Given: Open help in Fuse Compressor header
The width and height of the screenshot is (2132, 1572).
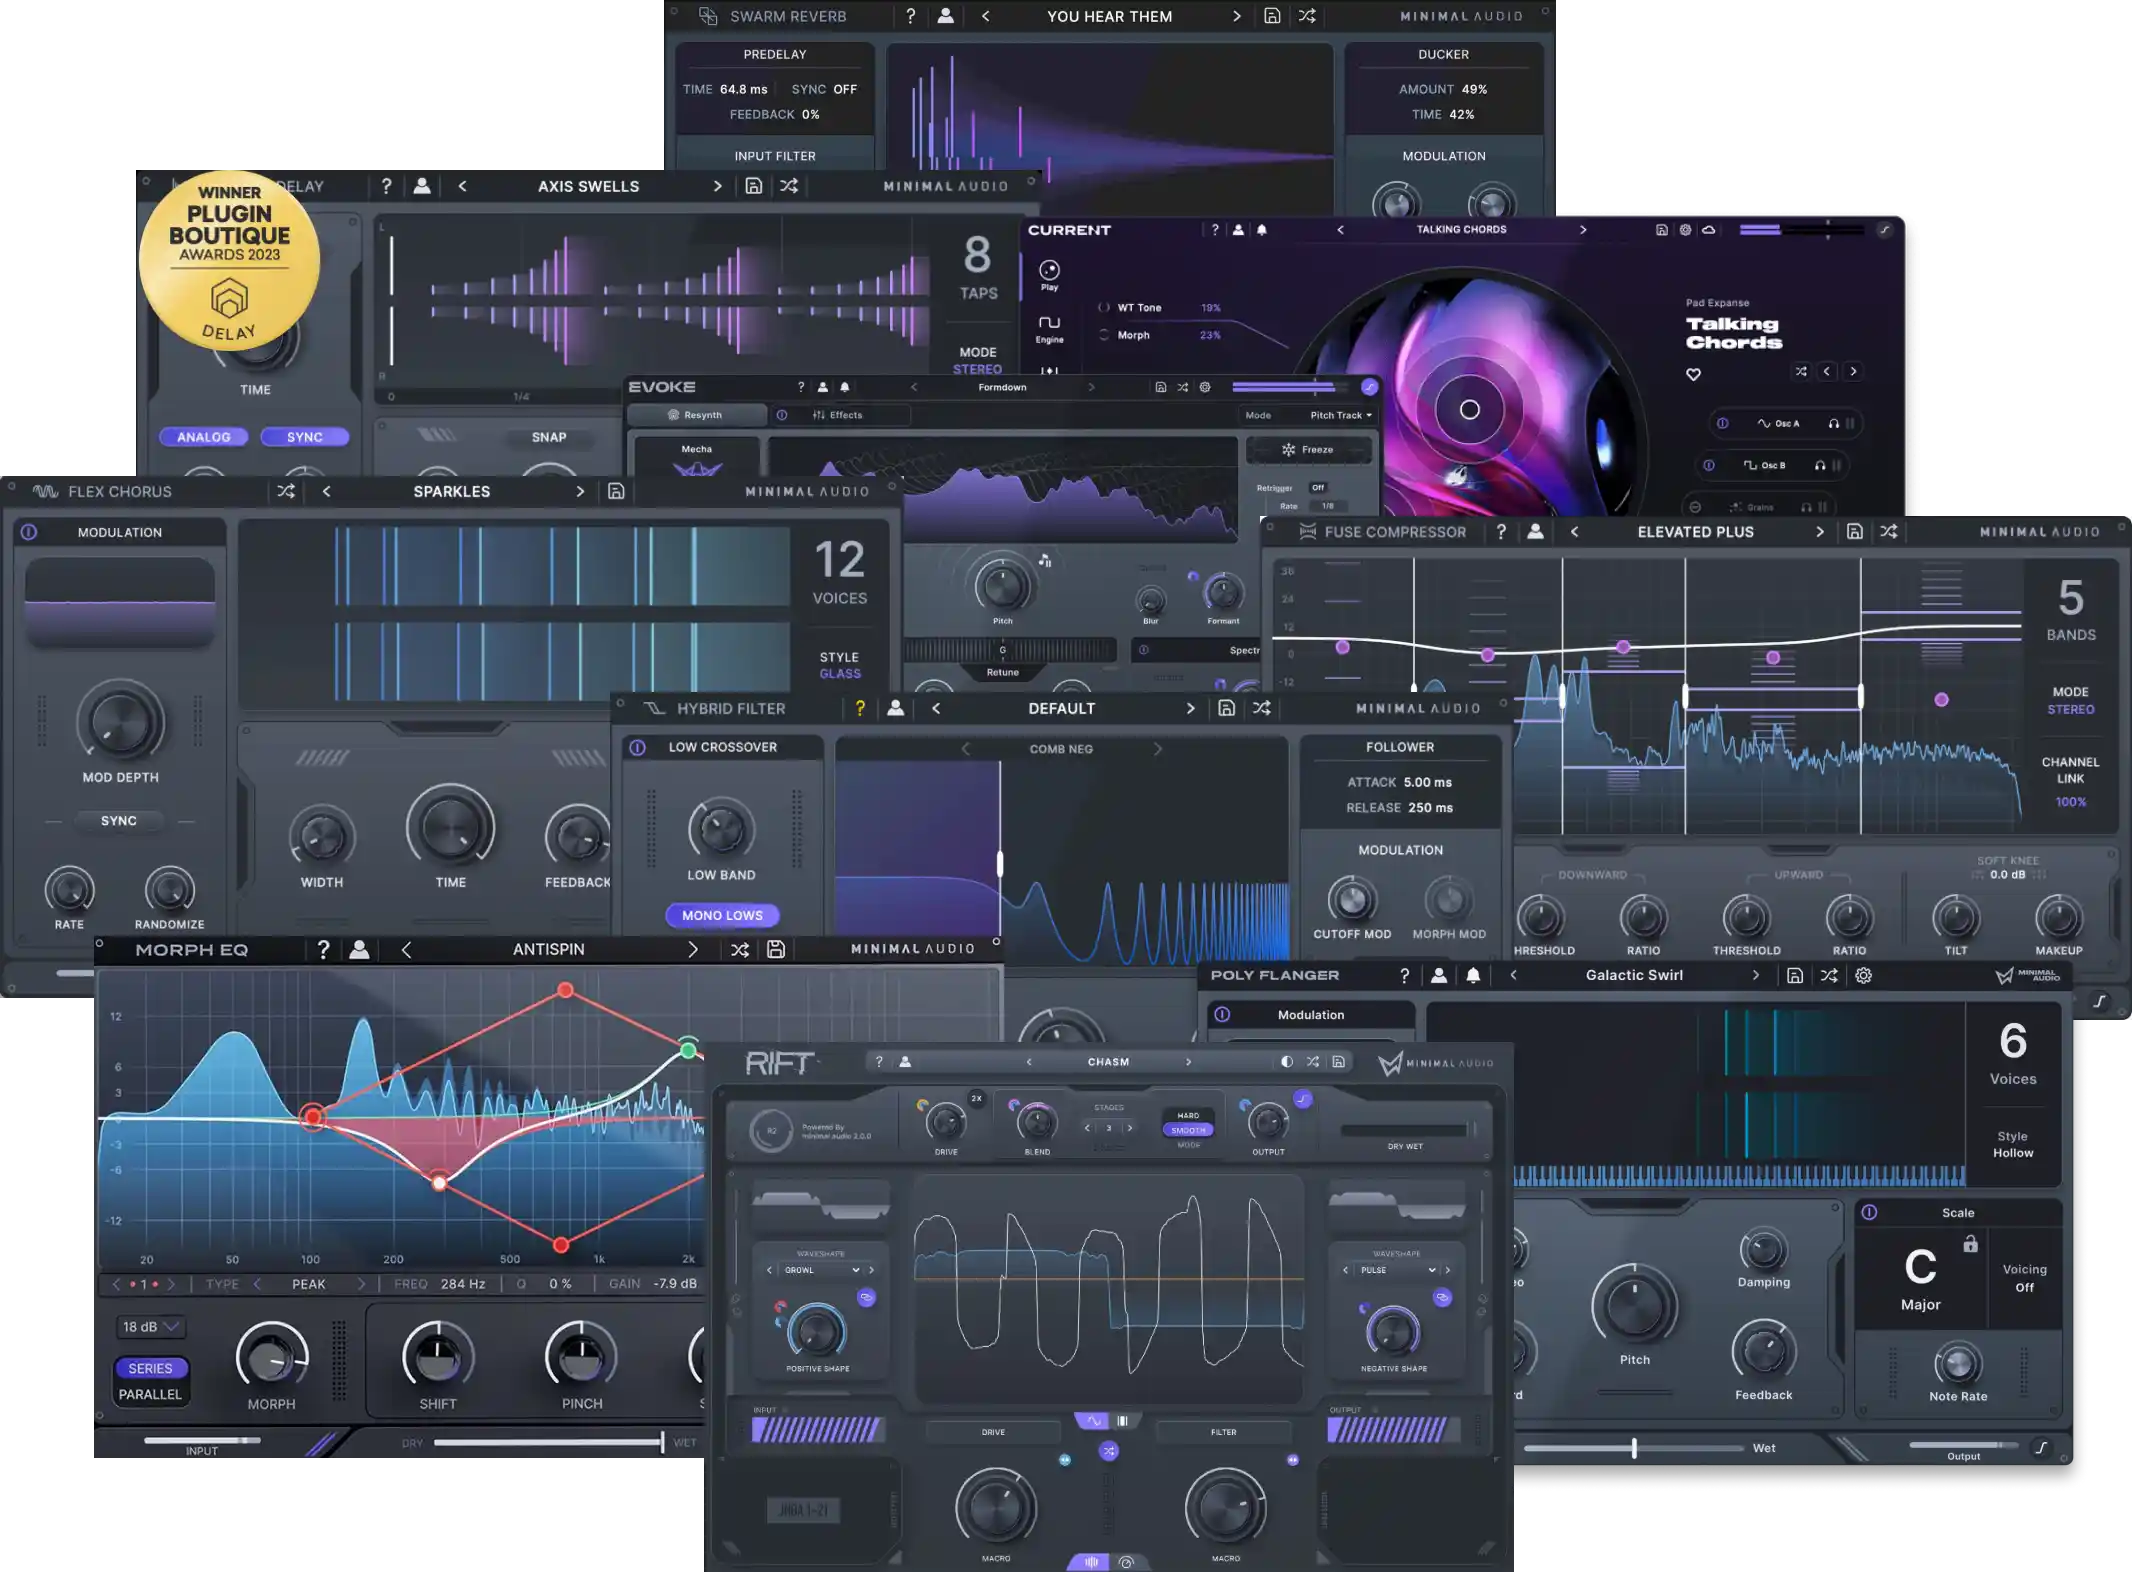Looking at the screenshot, I should (x=1501, y=532).
